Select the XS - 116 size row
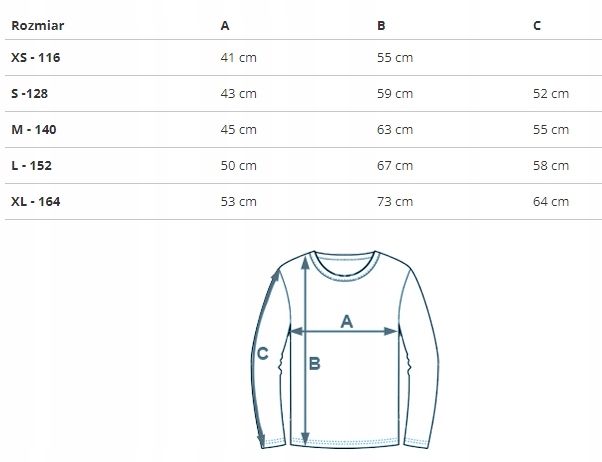 coord(36,57)
